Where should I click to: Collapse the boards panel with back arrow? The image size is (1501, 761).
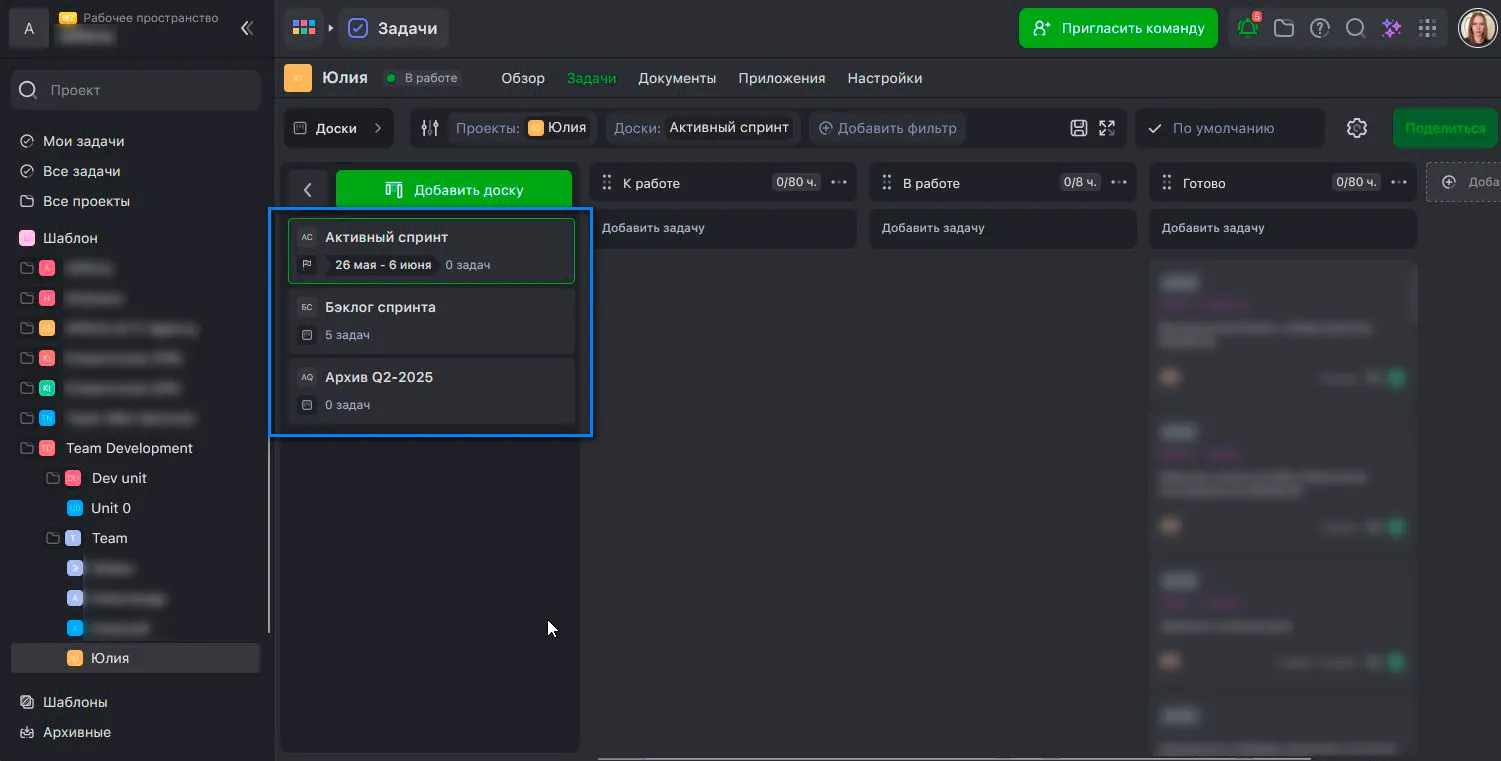pos(308,189)
